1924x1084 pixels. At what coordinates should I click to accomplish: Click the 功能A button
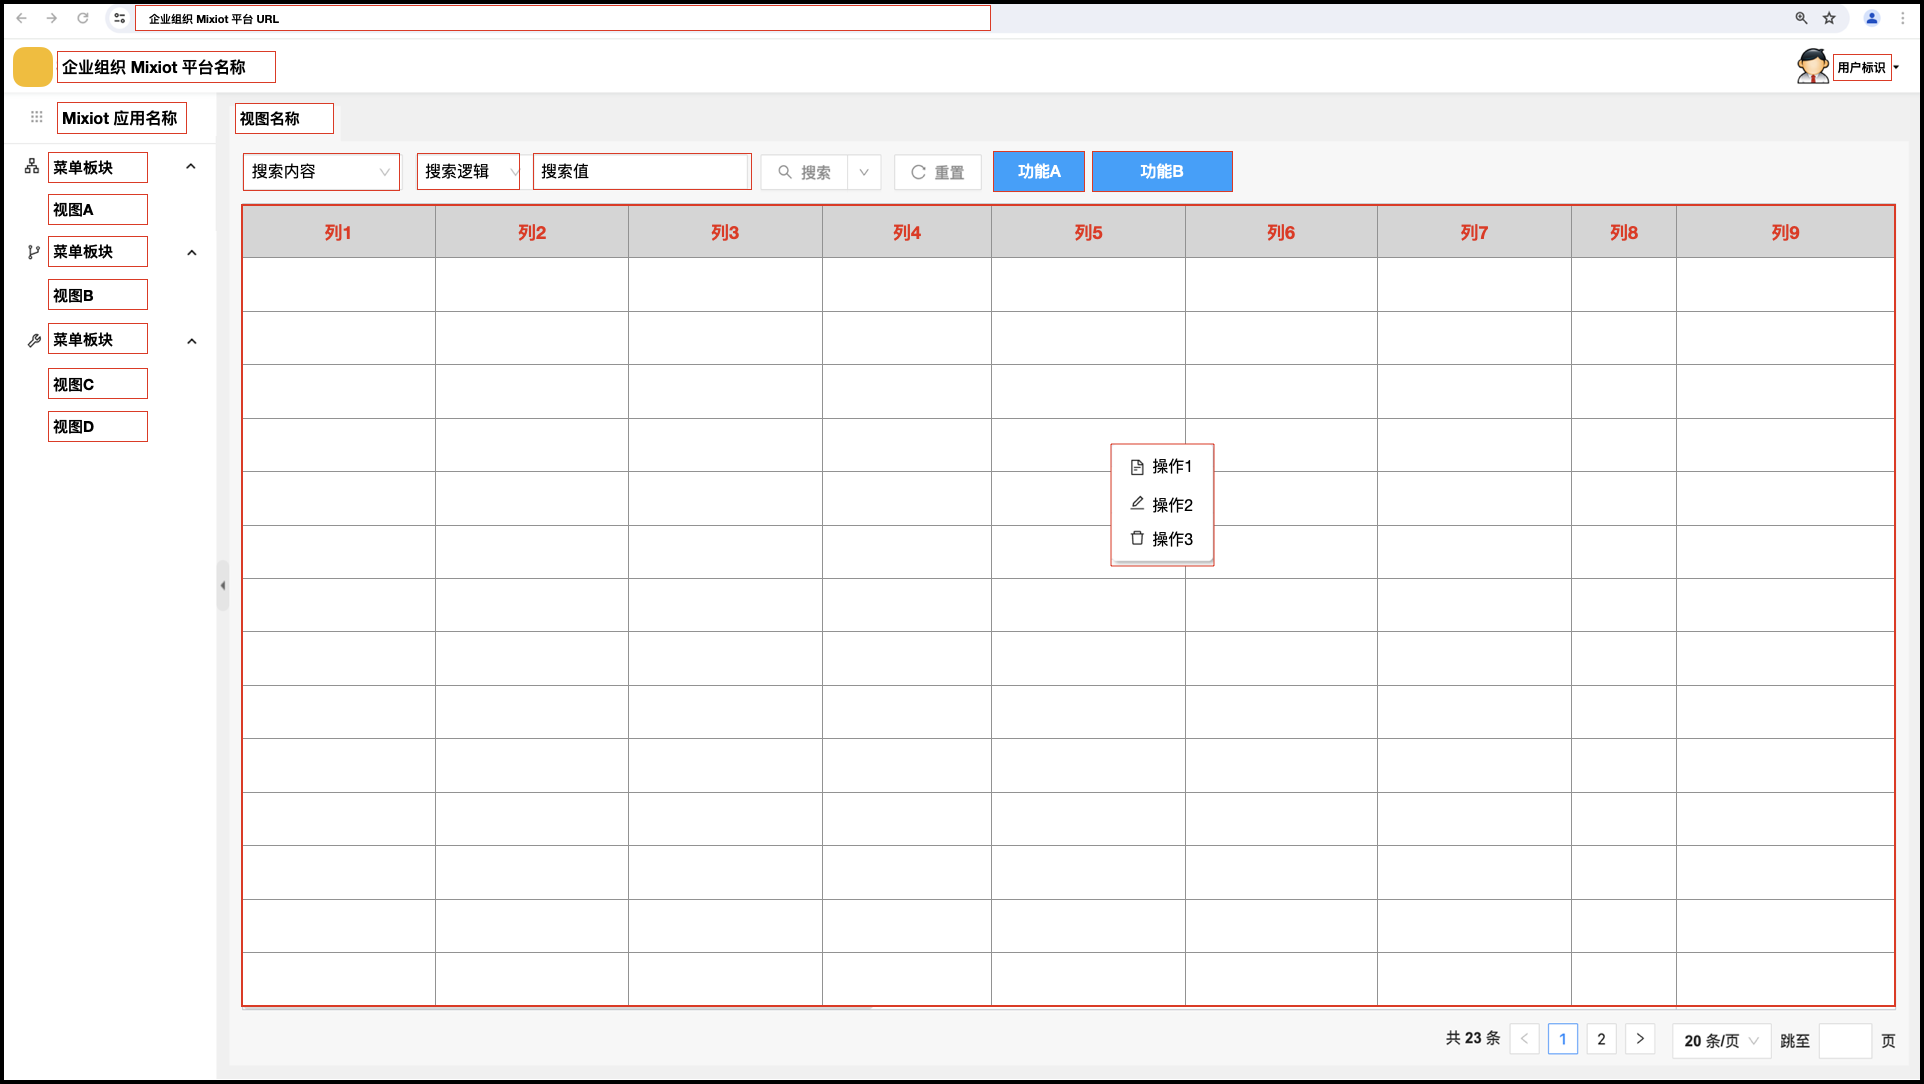click(1038, 172)
